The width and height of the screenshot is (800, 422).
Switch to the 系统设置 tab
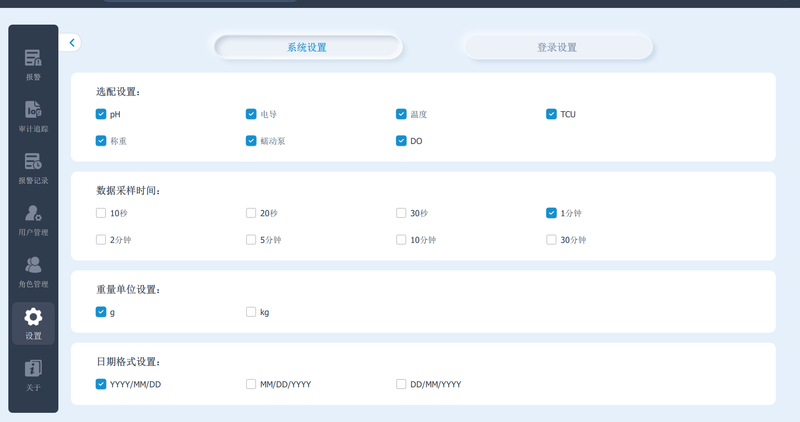click(x=308, y=47)
